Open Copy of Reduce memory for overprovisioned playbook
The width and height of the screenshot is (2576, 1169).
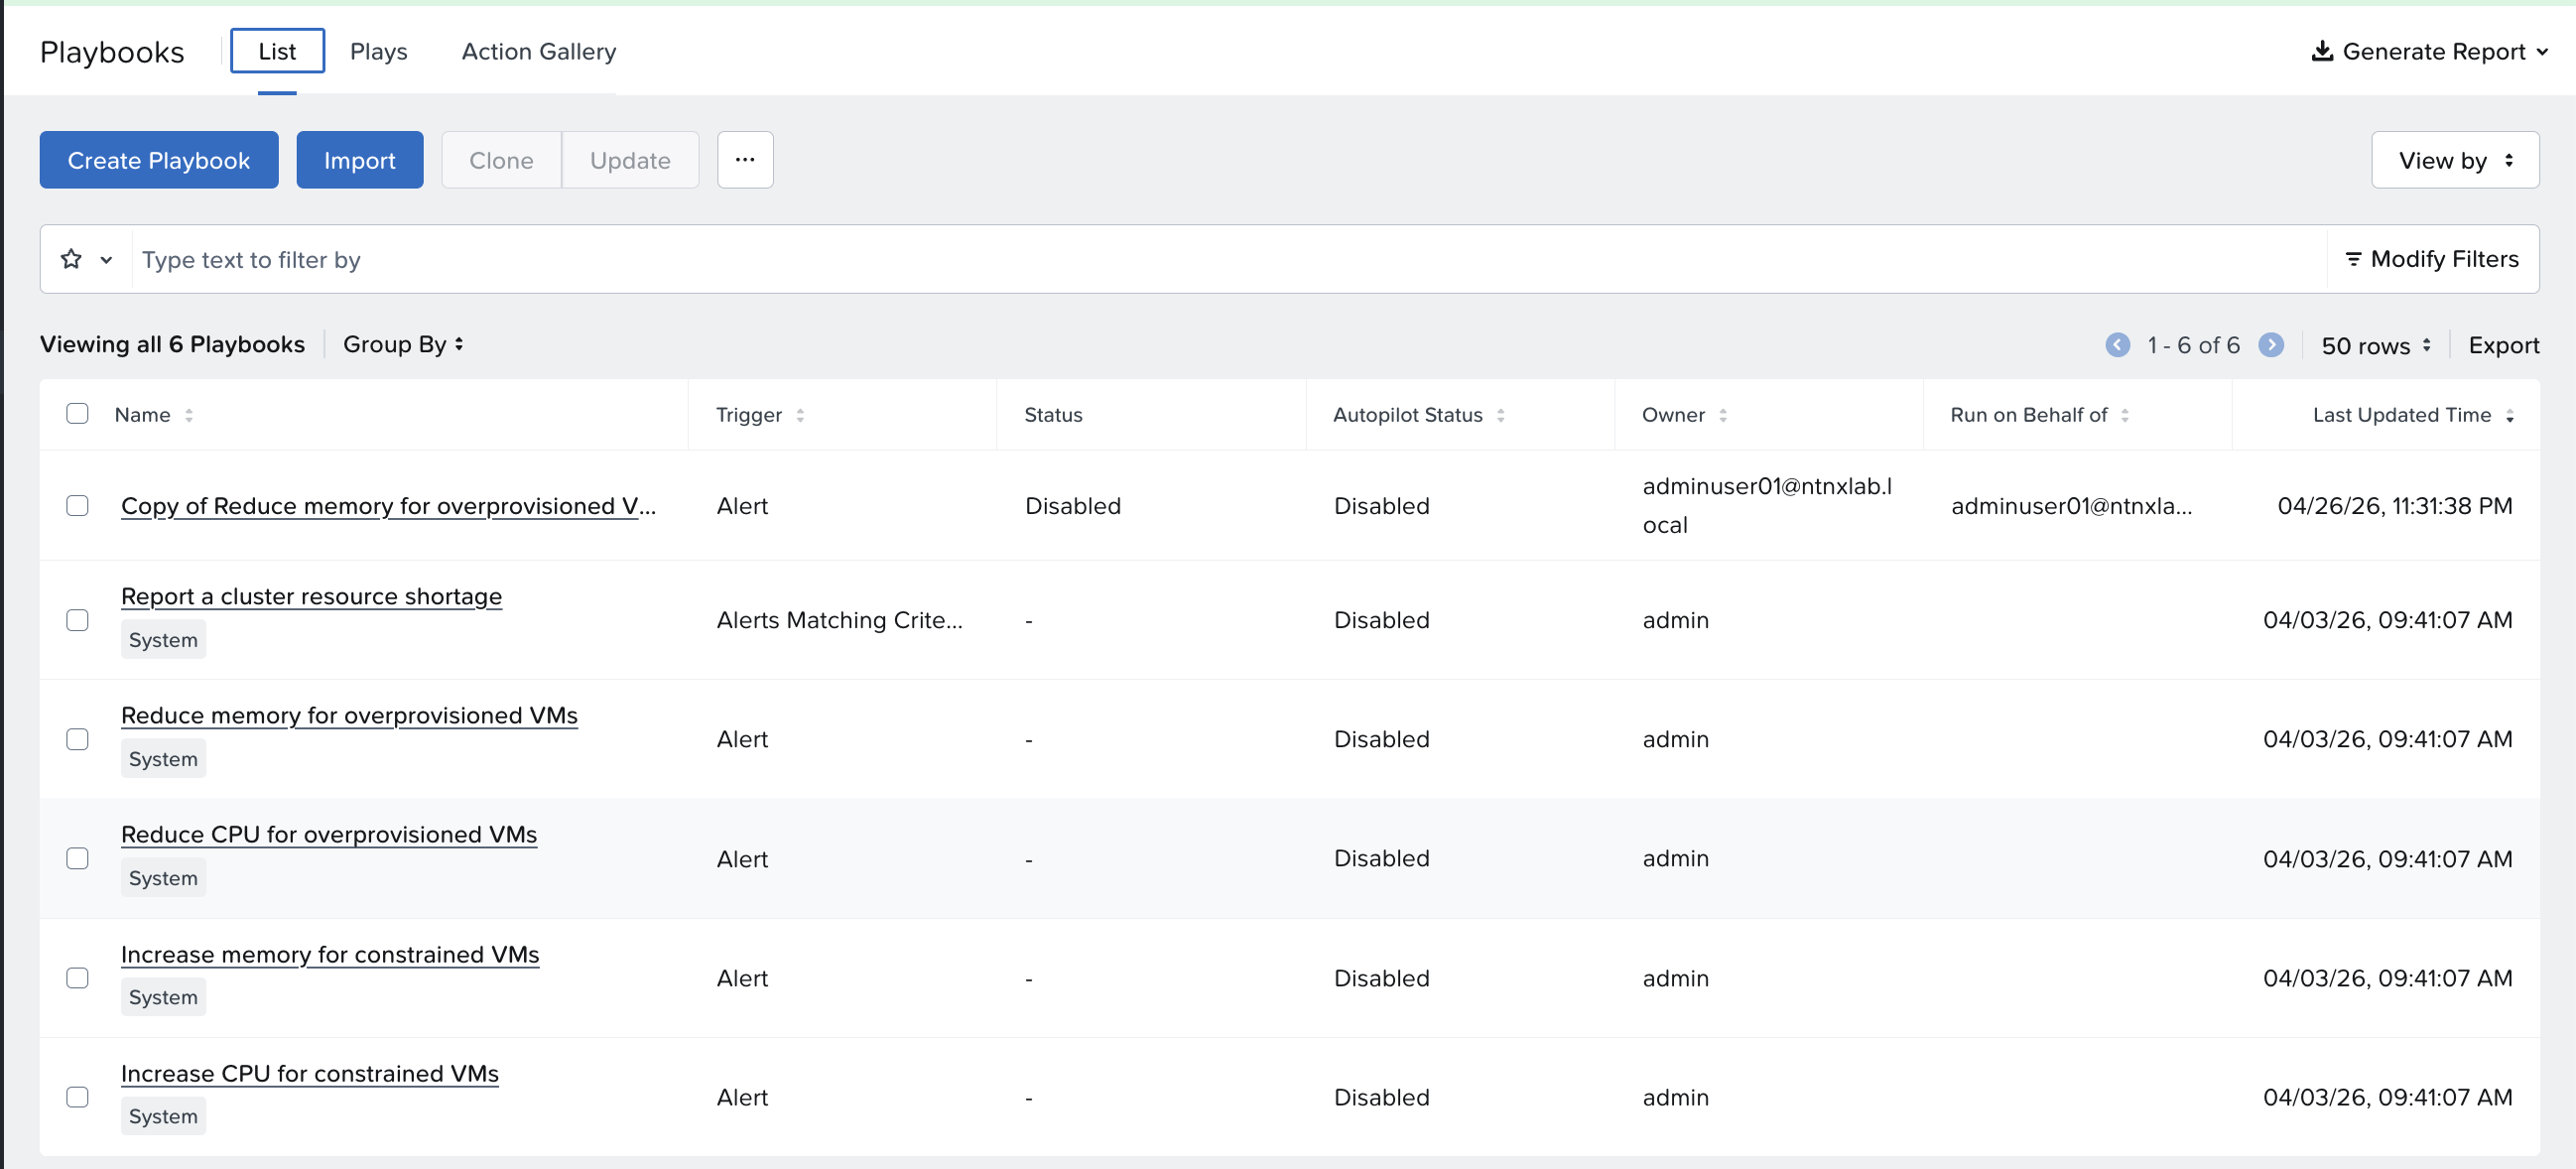pos(388,506)
